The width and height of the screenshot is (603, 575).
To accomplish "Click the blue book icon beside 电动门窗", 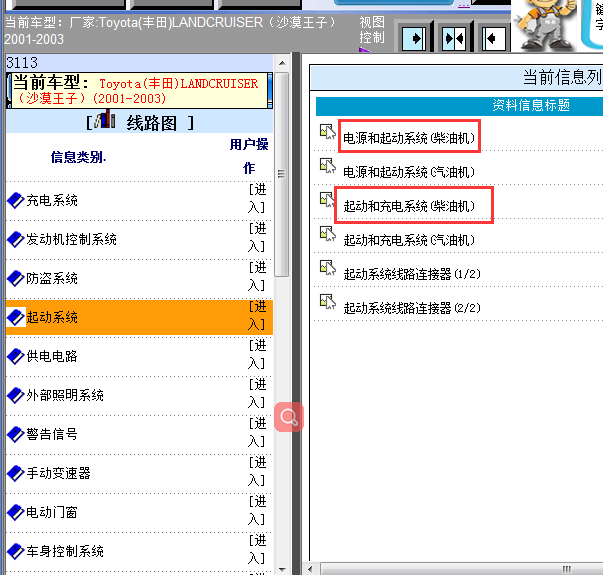I will [x=16, y=512].
